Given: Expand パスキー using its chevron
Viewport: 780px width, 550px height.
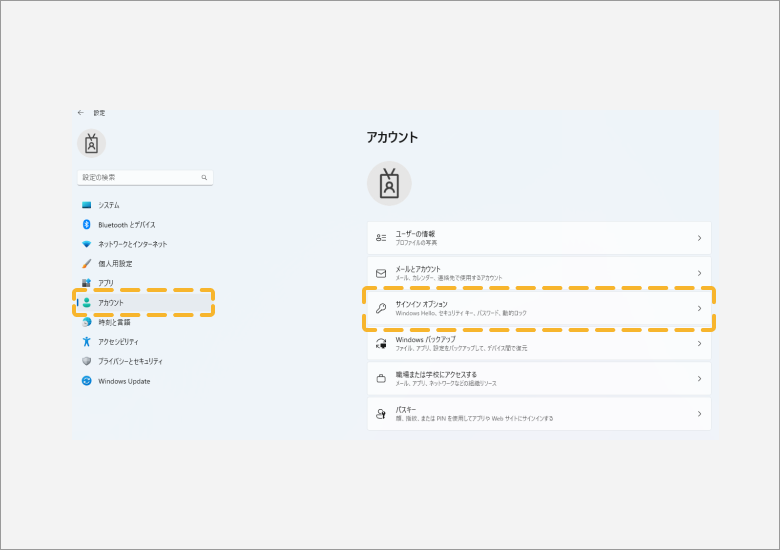Looking at the screenshot, I should tap(699, 414).
